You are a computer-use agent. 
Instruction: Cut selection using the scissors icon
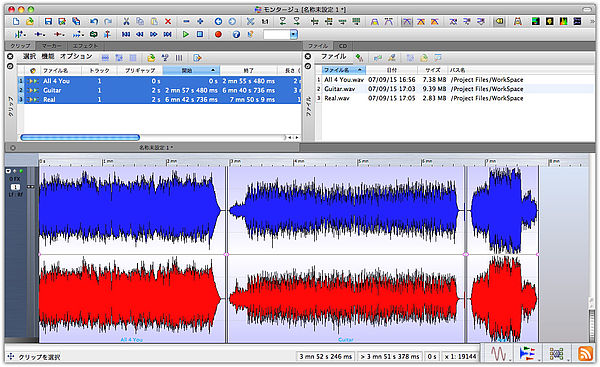126,21
